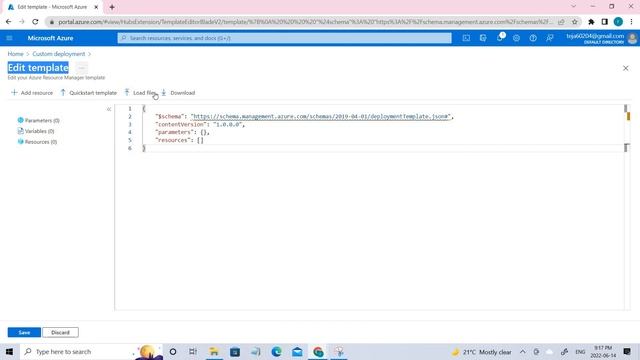Toggle the browser side panel icon

[604, 22]
